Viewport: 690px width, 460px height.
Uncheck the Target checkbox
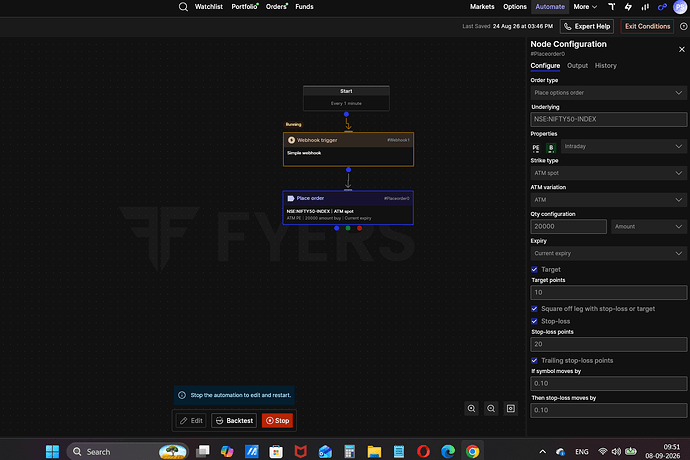(x=534, y=269)
